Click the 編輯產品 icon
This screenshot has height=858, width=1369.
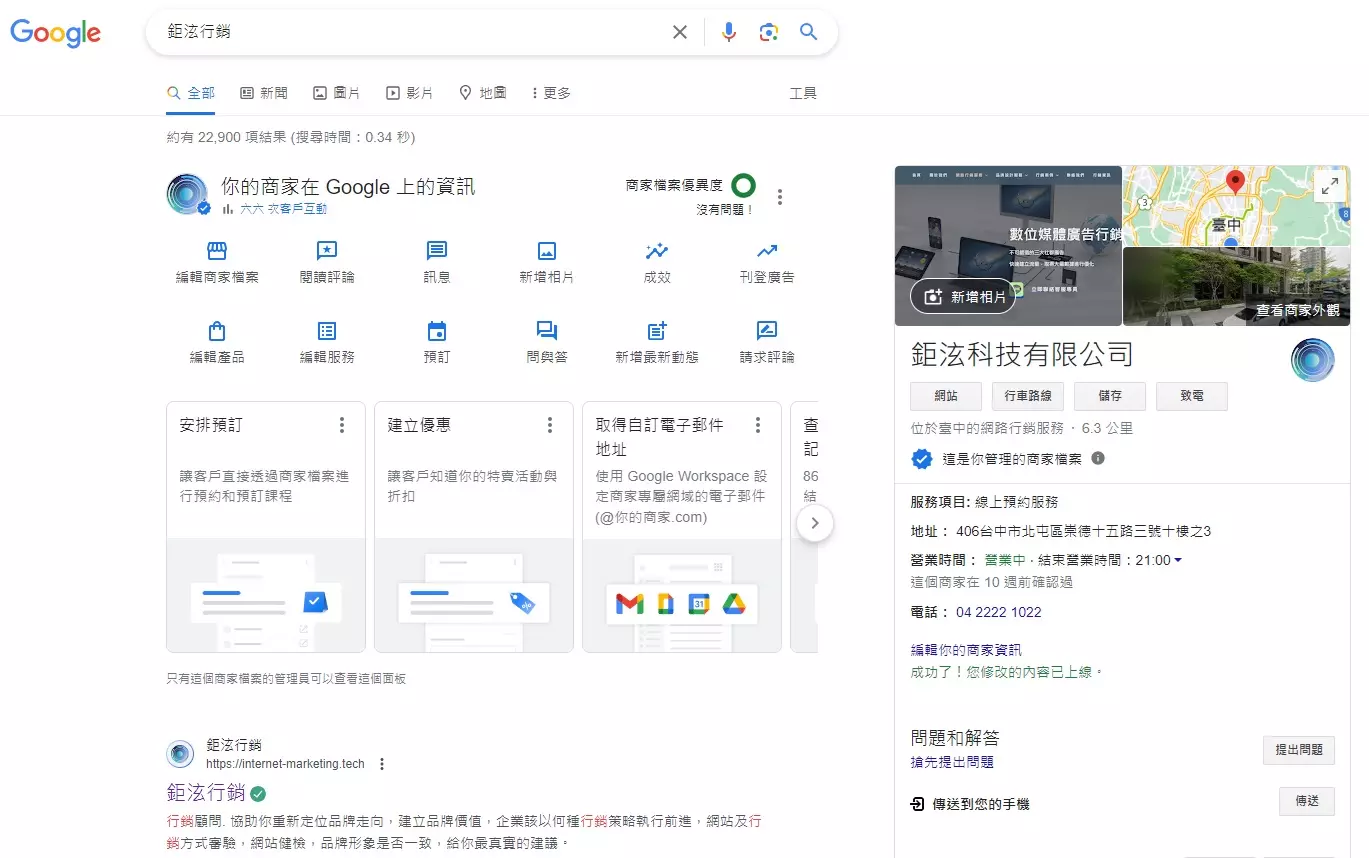[216, 331]
